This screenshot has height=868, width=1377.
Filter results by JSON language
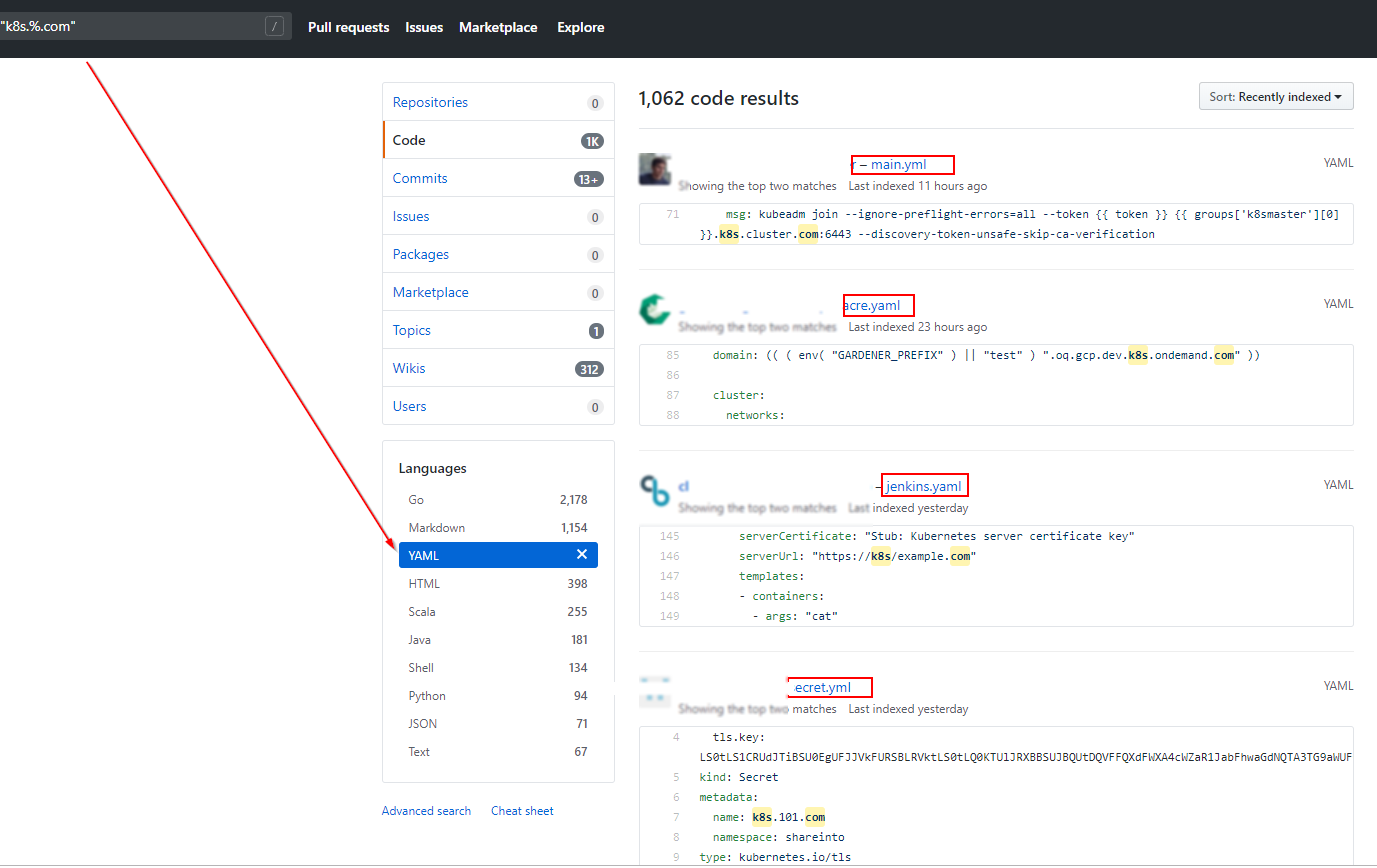click(x=498, y=723)
